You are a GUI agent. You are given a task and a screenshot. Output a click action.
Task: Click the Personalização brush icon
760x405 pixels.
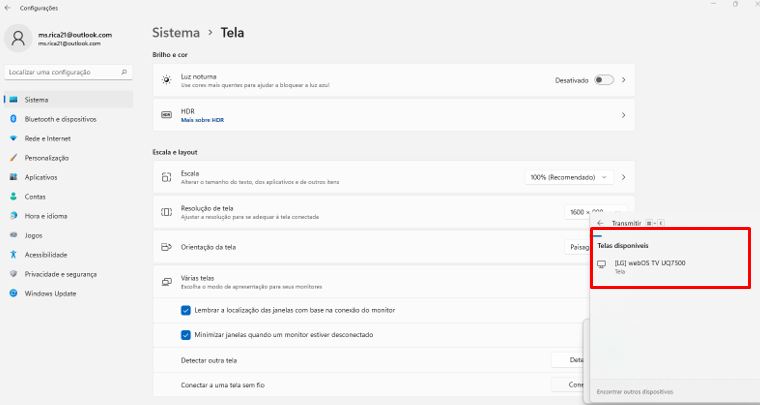[x=14, y=158]
